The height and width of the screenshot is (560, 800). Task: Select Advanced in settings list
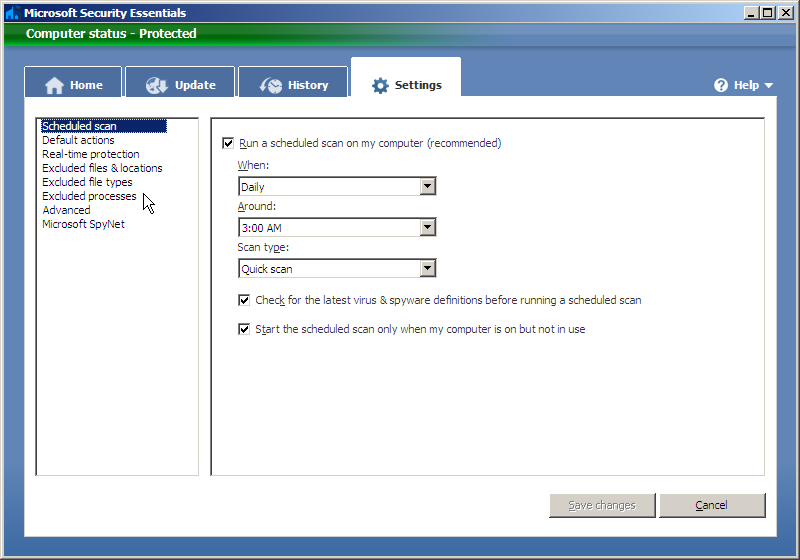coord(66,210)
